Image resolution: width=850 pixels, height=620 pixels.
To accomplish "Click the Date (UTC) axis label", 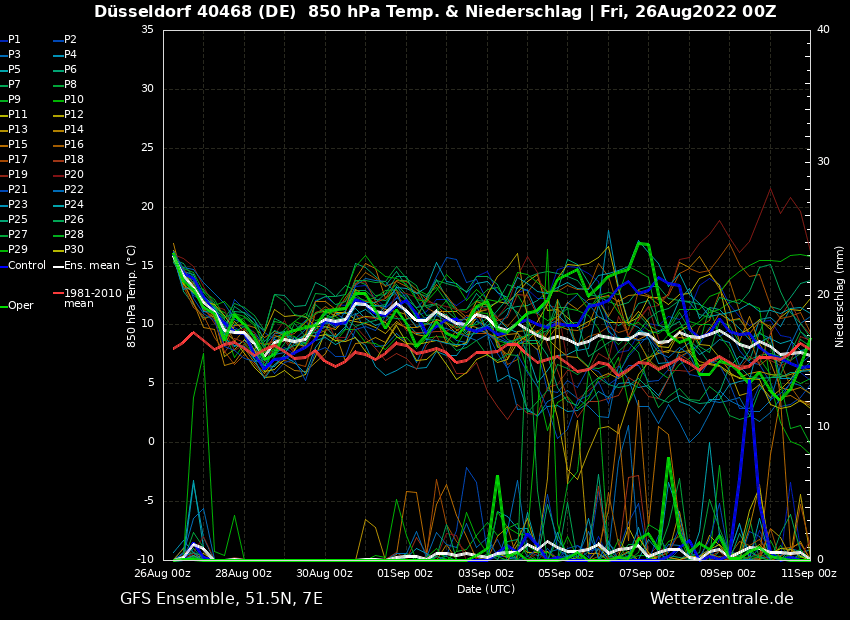I will pyautogui.click(x=486, y=590).
